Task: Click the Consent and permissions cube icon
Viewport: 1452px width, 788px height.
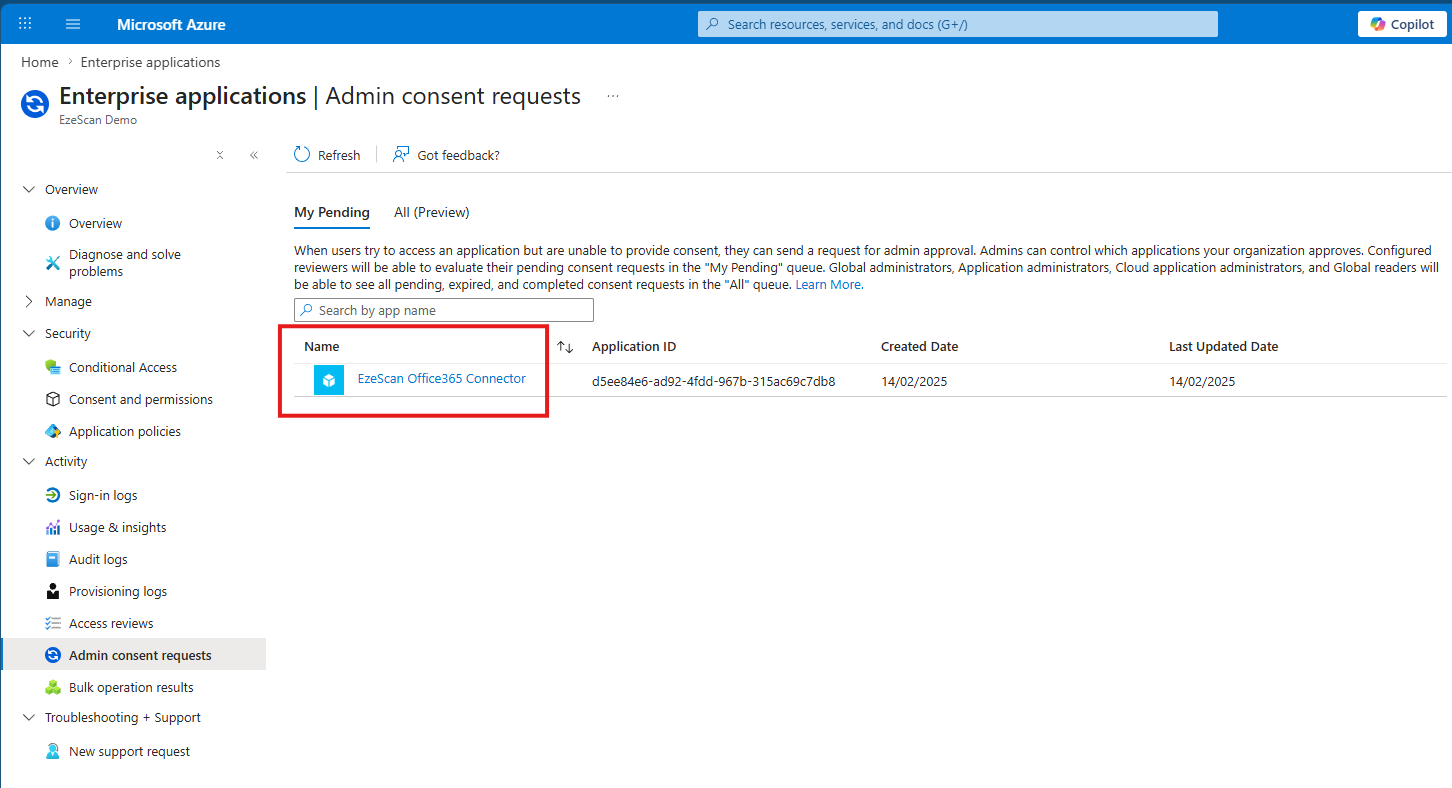Action: (x=53, y=399)
